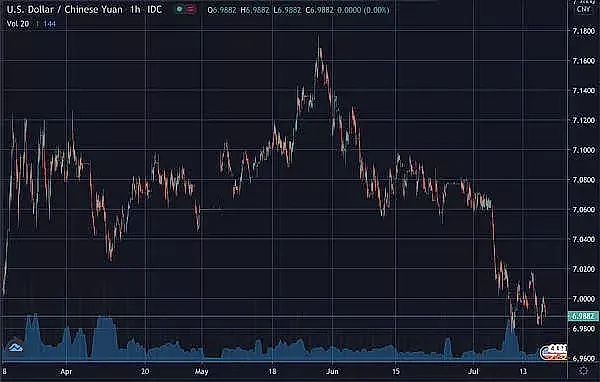The image size is (600, 382).
Task: Click the 7.1600 price axis label
Action: (584, 61)
